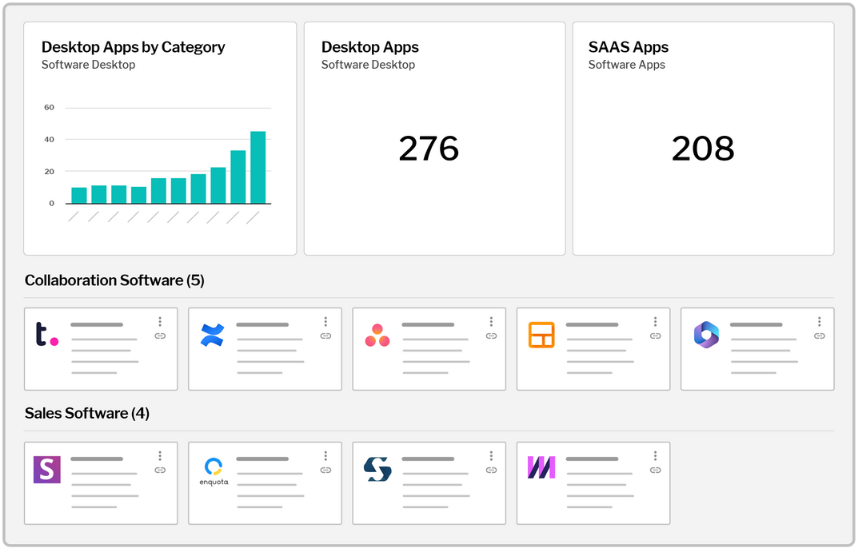Click link icon on 't.' card
This screenshot has width=858, height=548.
(160, 336)
